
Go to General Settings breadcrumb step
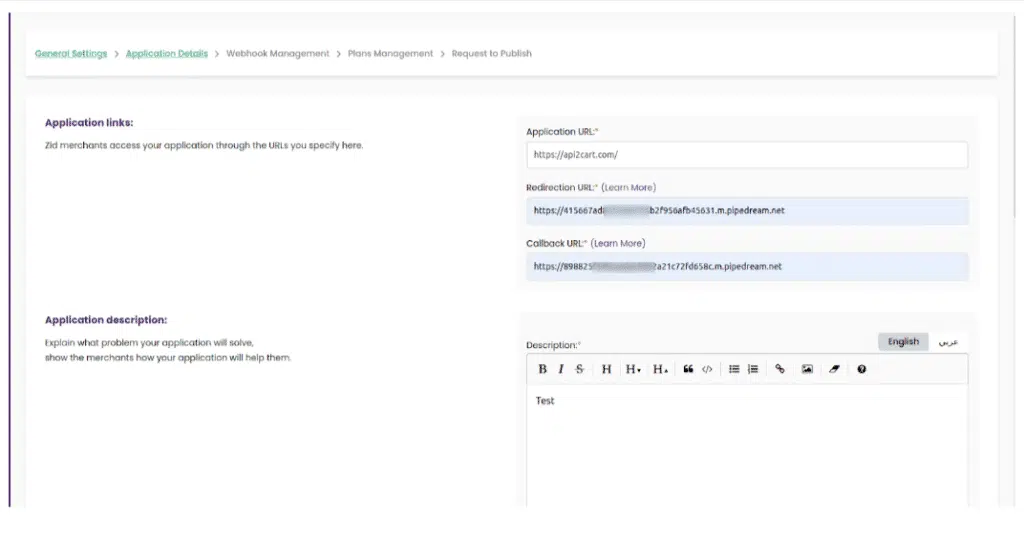(71, 54)
